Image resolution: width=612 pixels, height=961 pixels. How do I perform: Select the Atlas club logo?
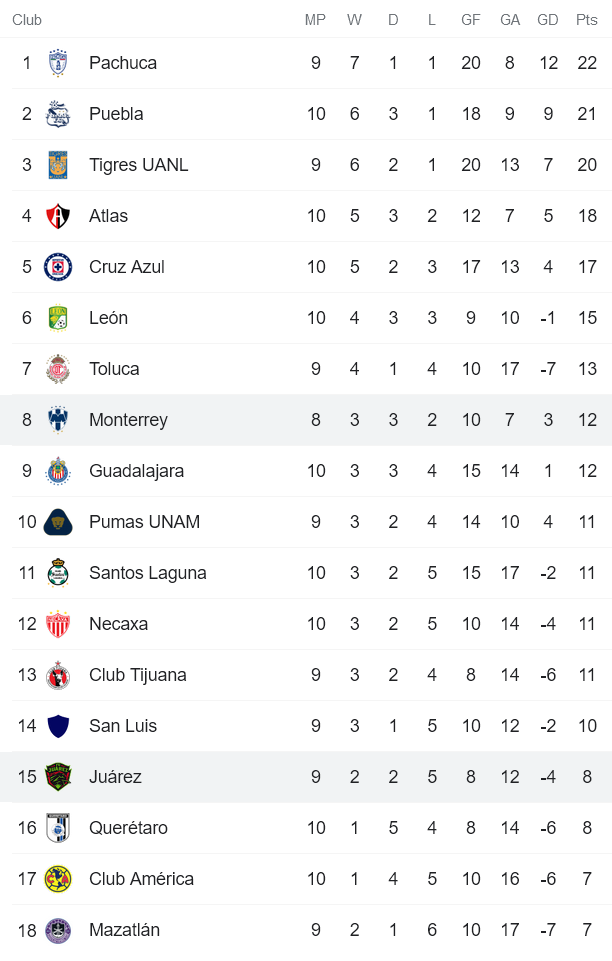coord(59,215)
